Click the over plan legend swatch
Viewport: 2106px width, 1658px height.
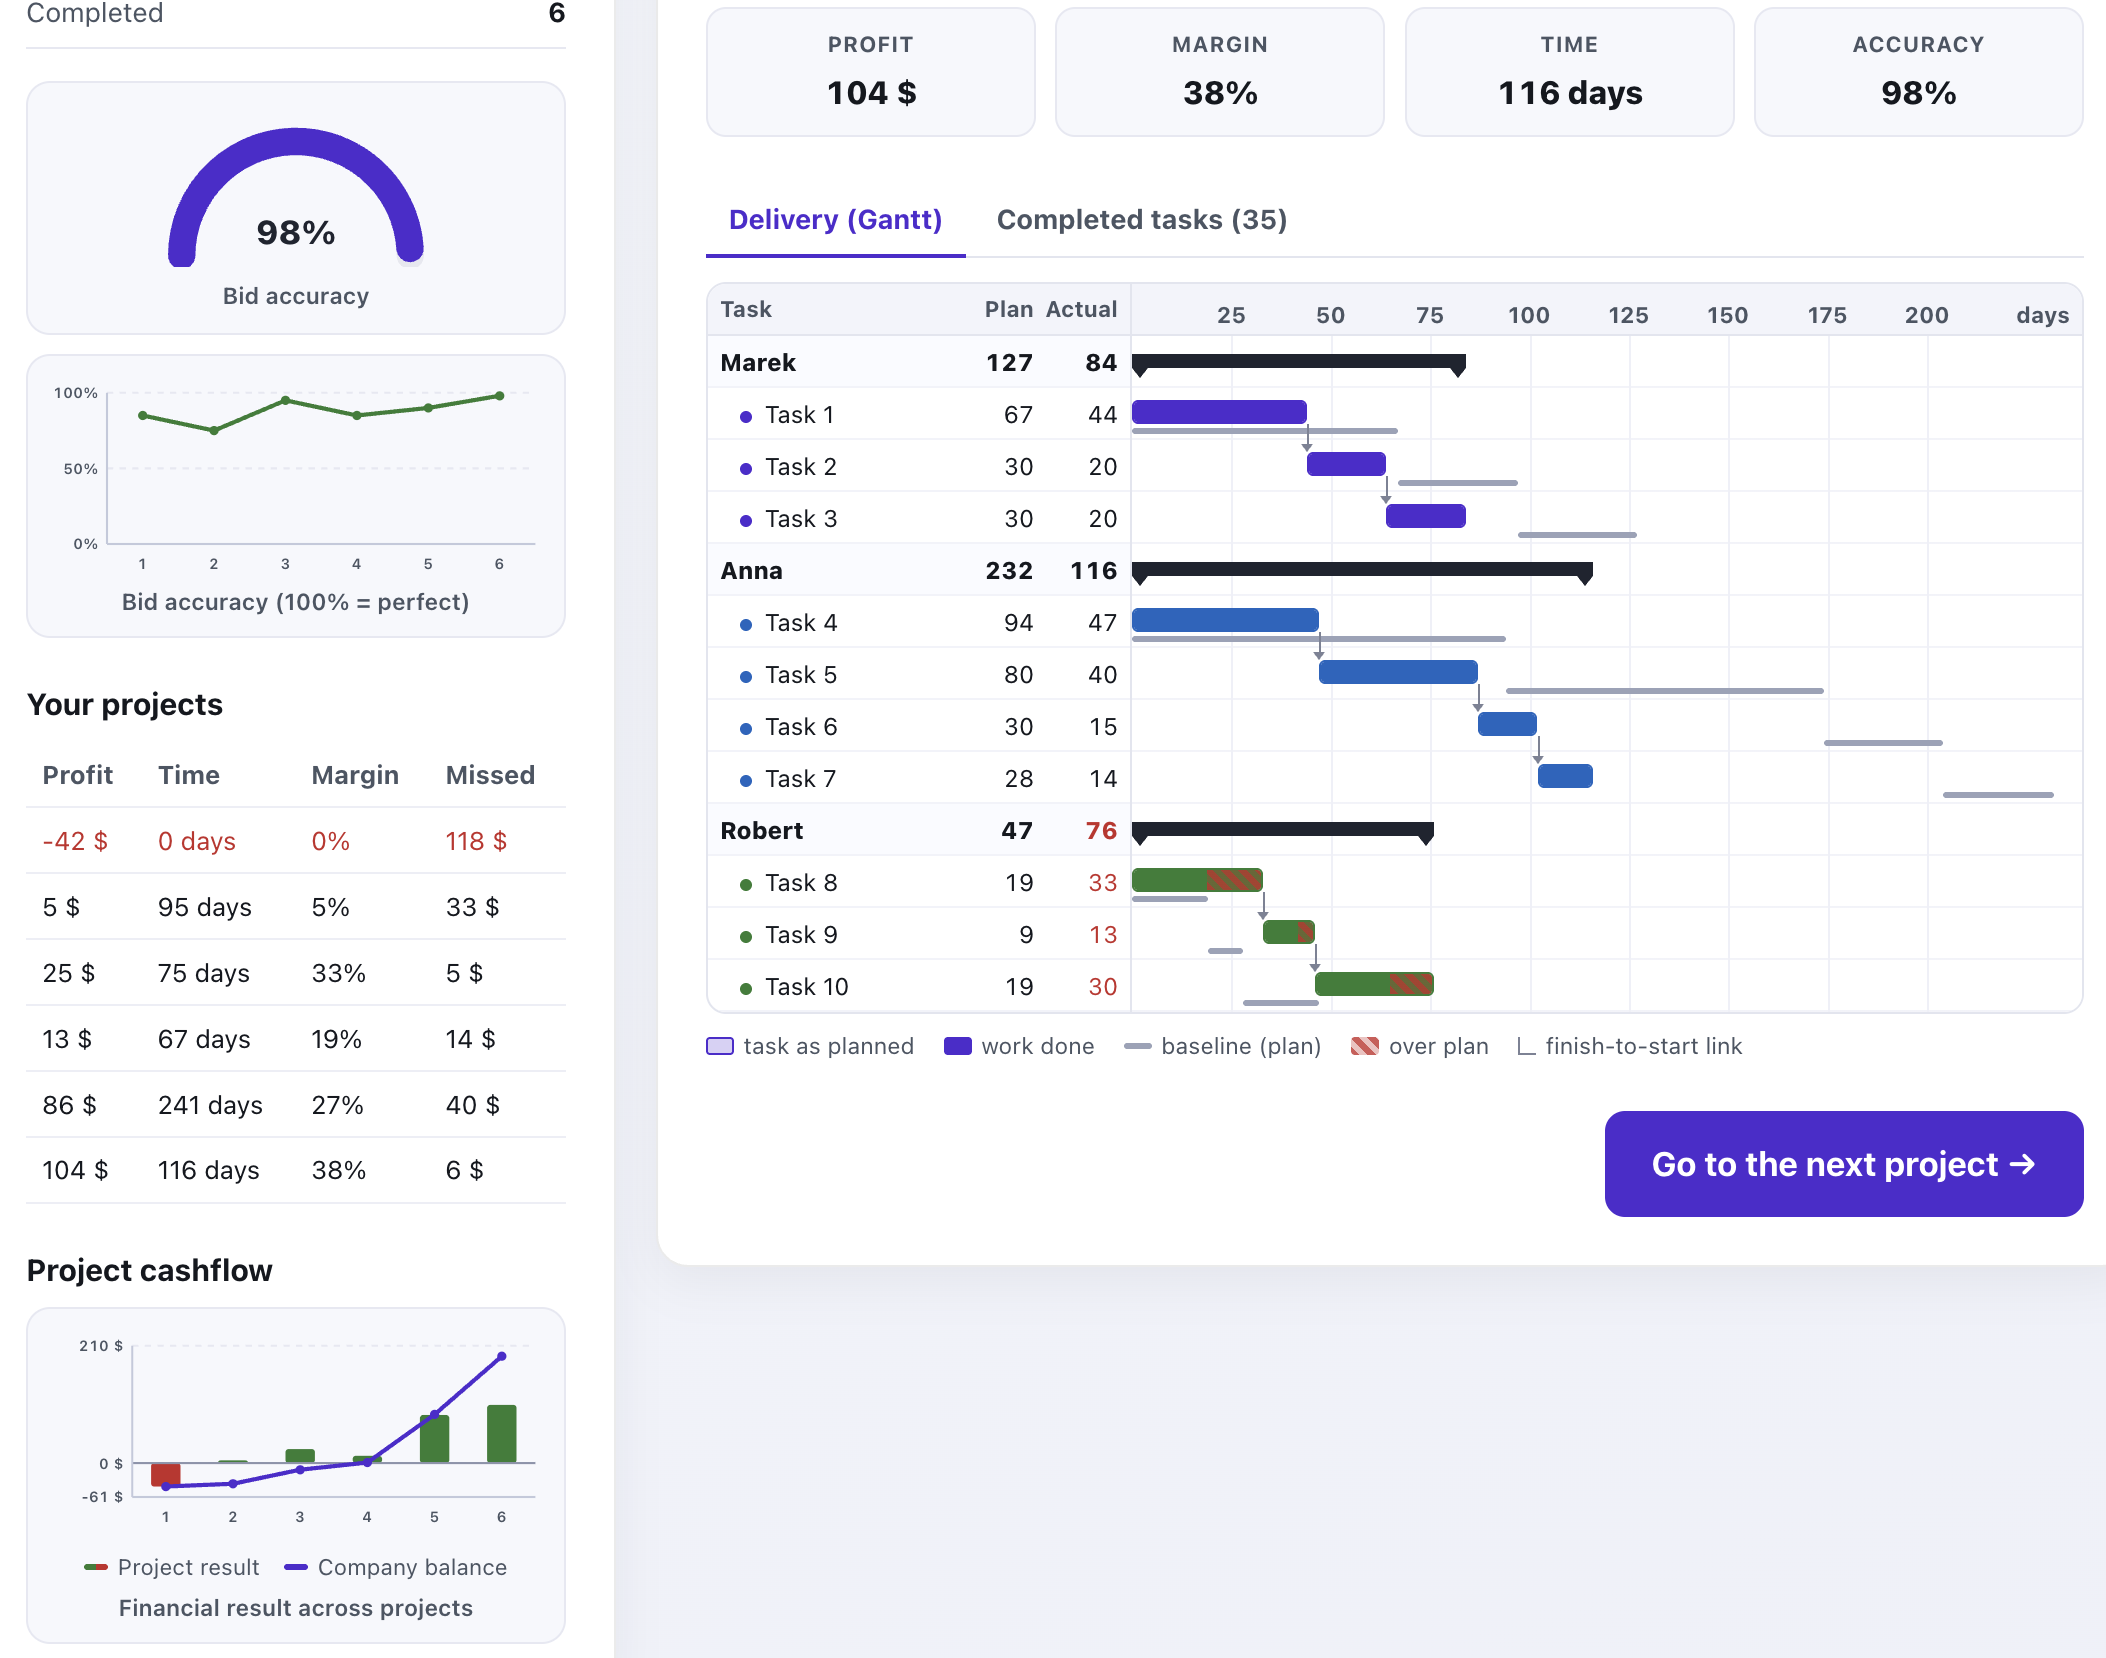[x=1365, y=1046]
